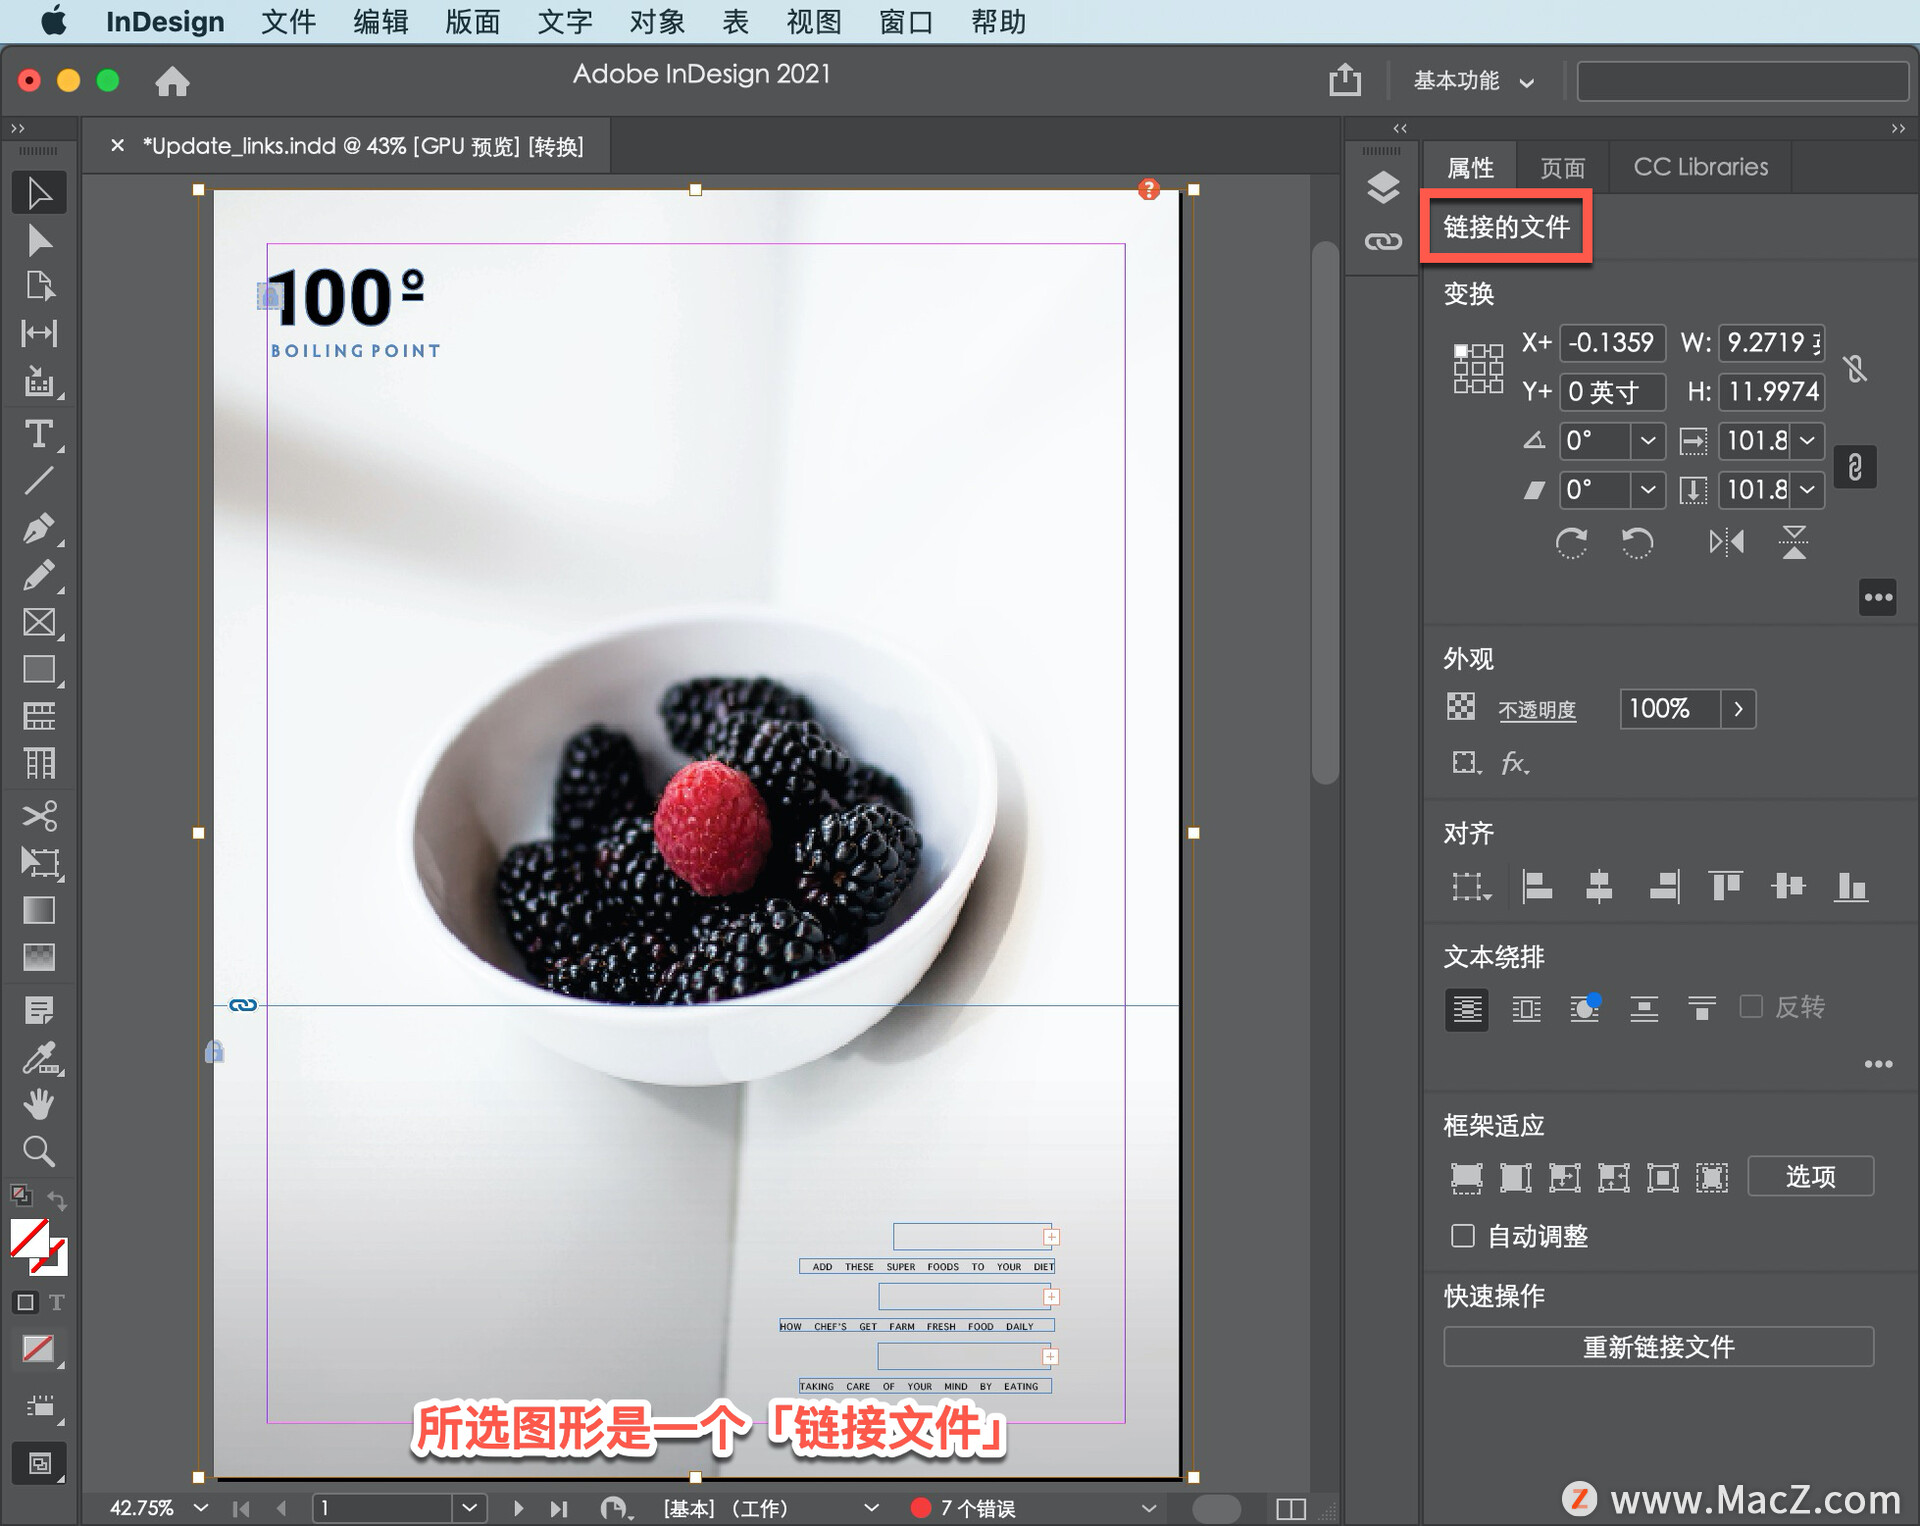Click the flip horizontal icon
This screenshot has height=1526, width=1920.
[1726, 542]
